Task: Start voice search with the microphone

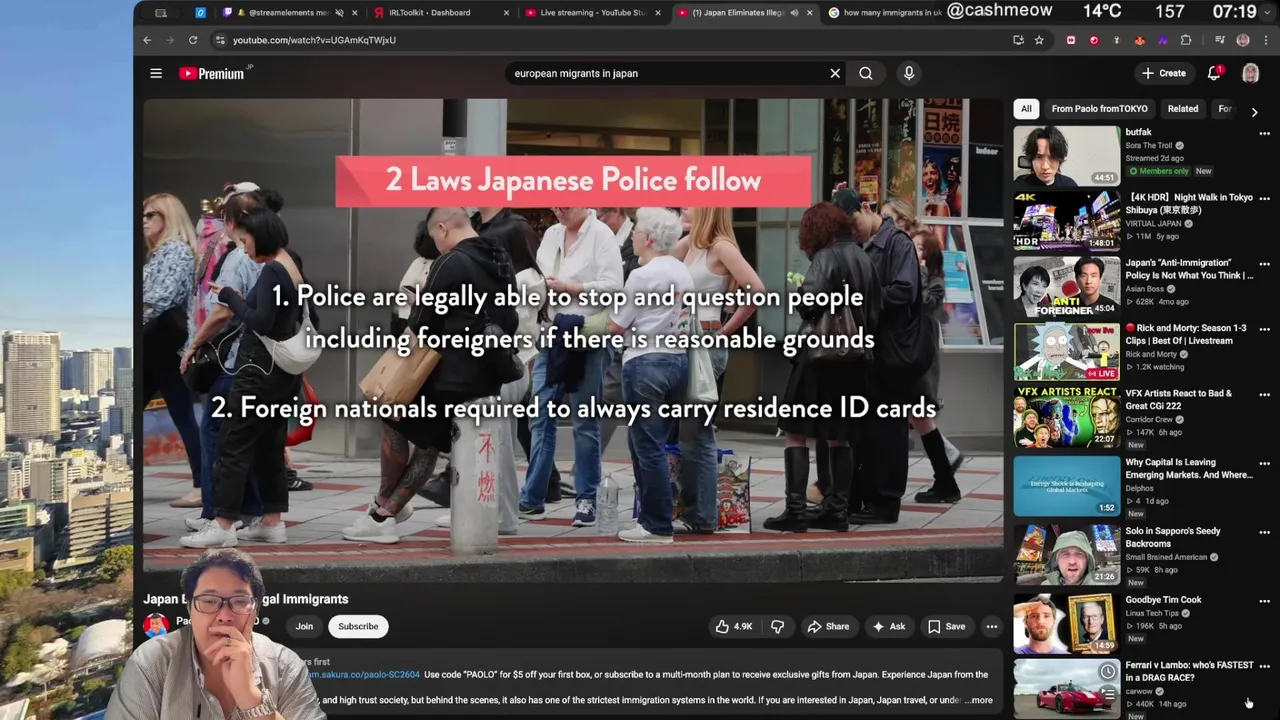Action: coord(909,73)
